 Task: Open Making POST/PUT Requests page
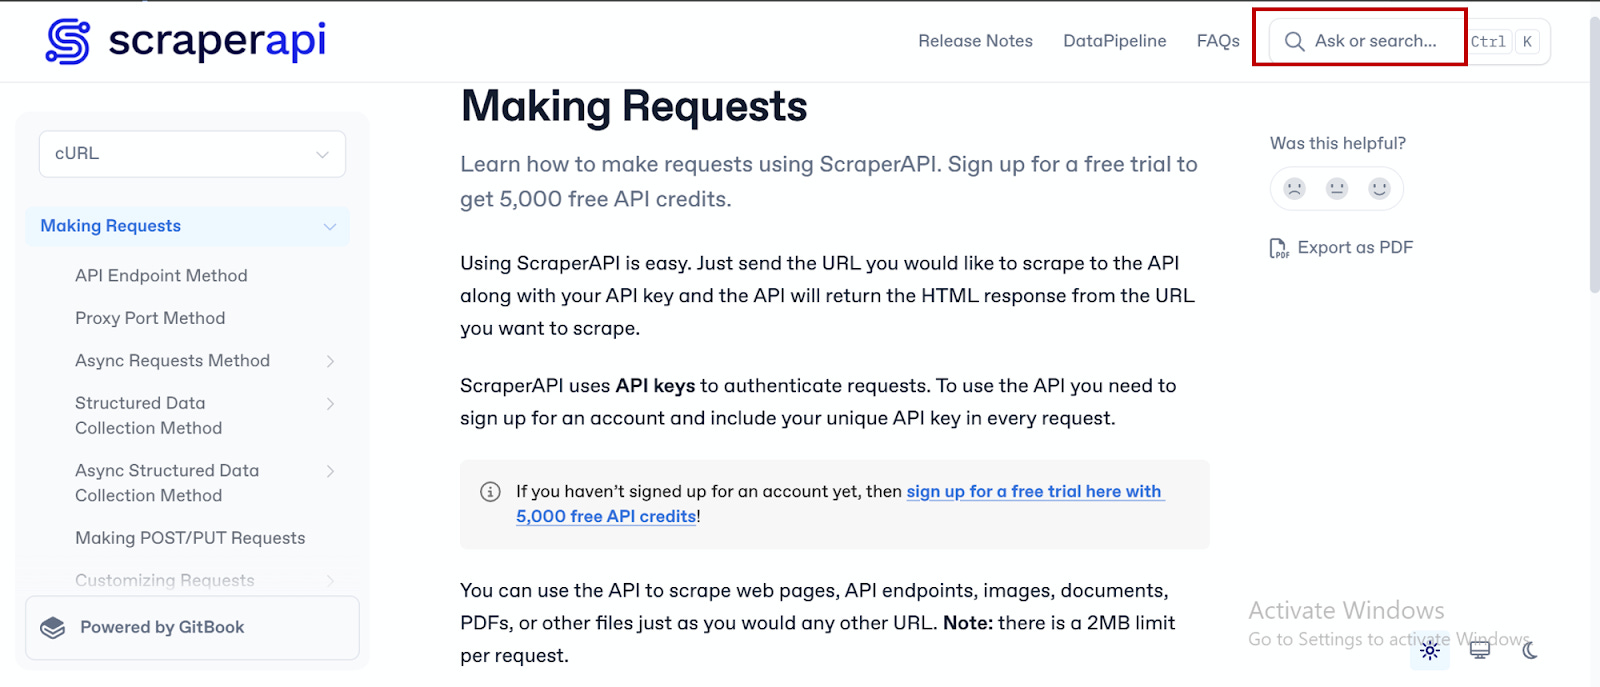click(190, 538)
